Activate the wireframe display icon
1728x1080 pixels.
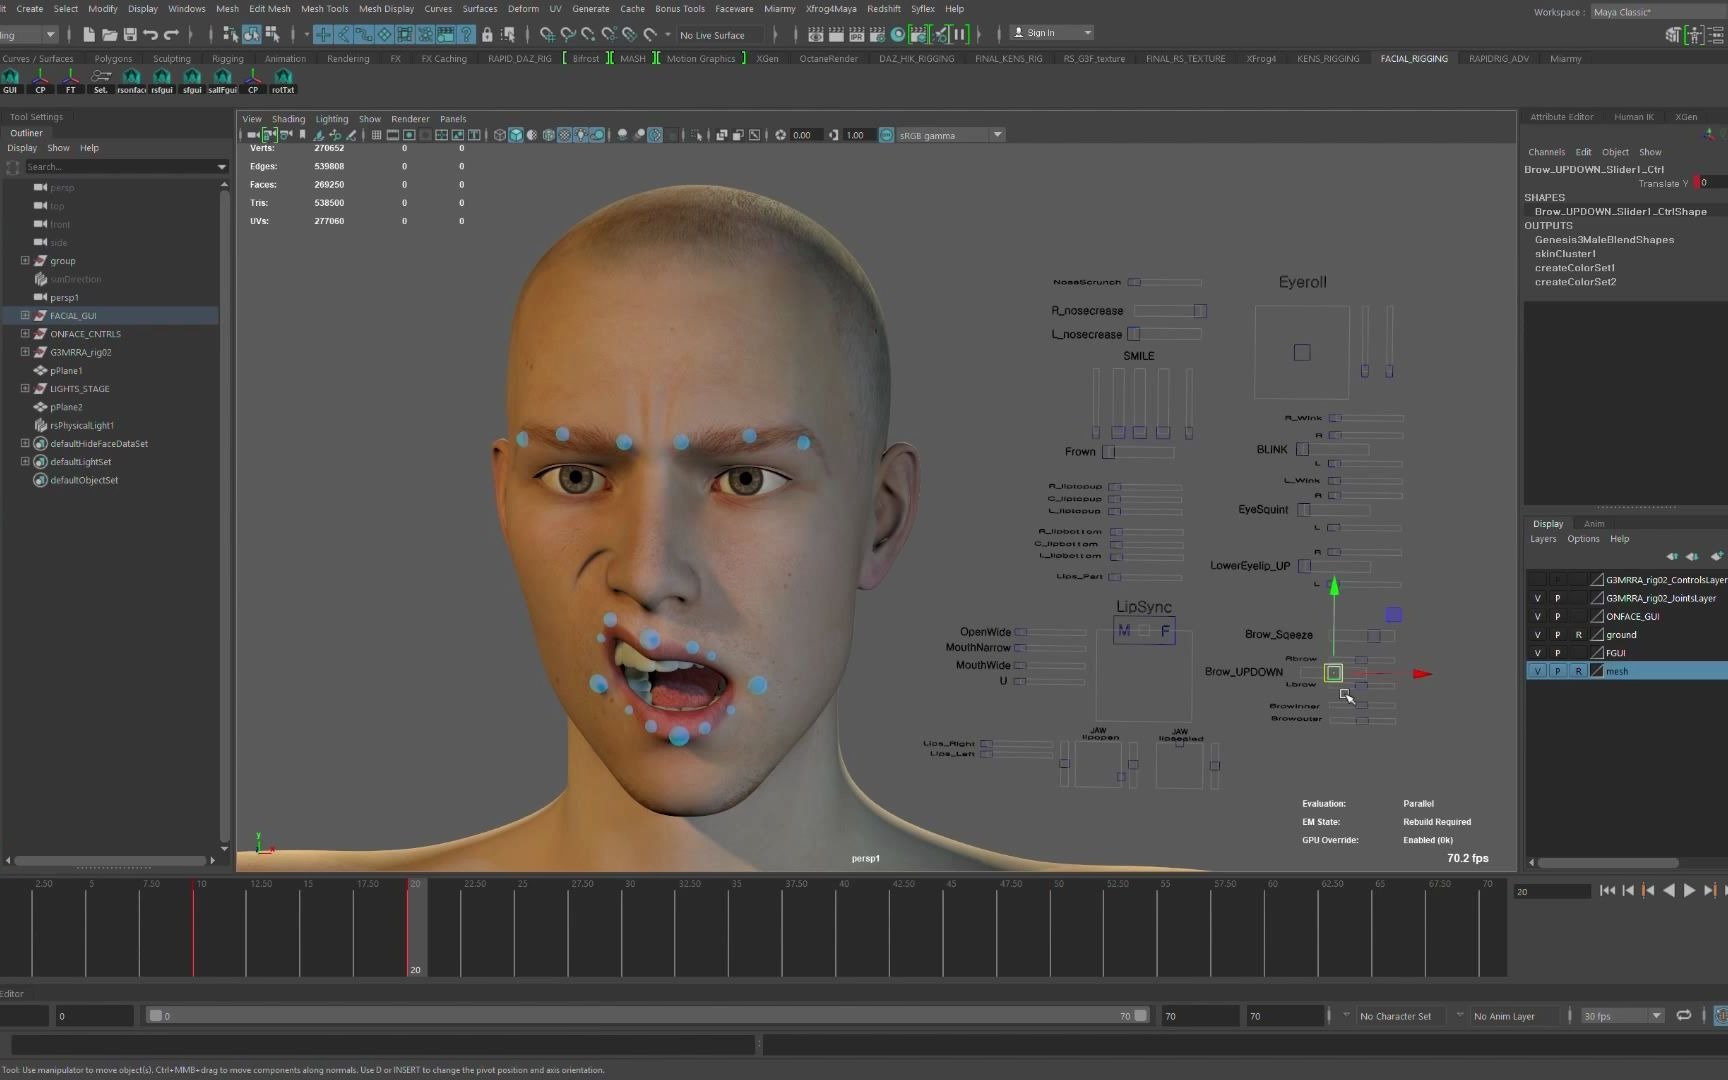tap(499, 135)
